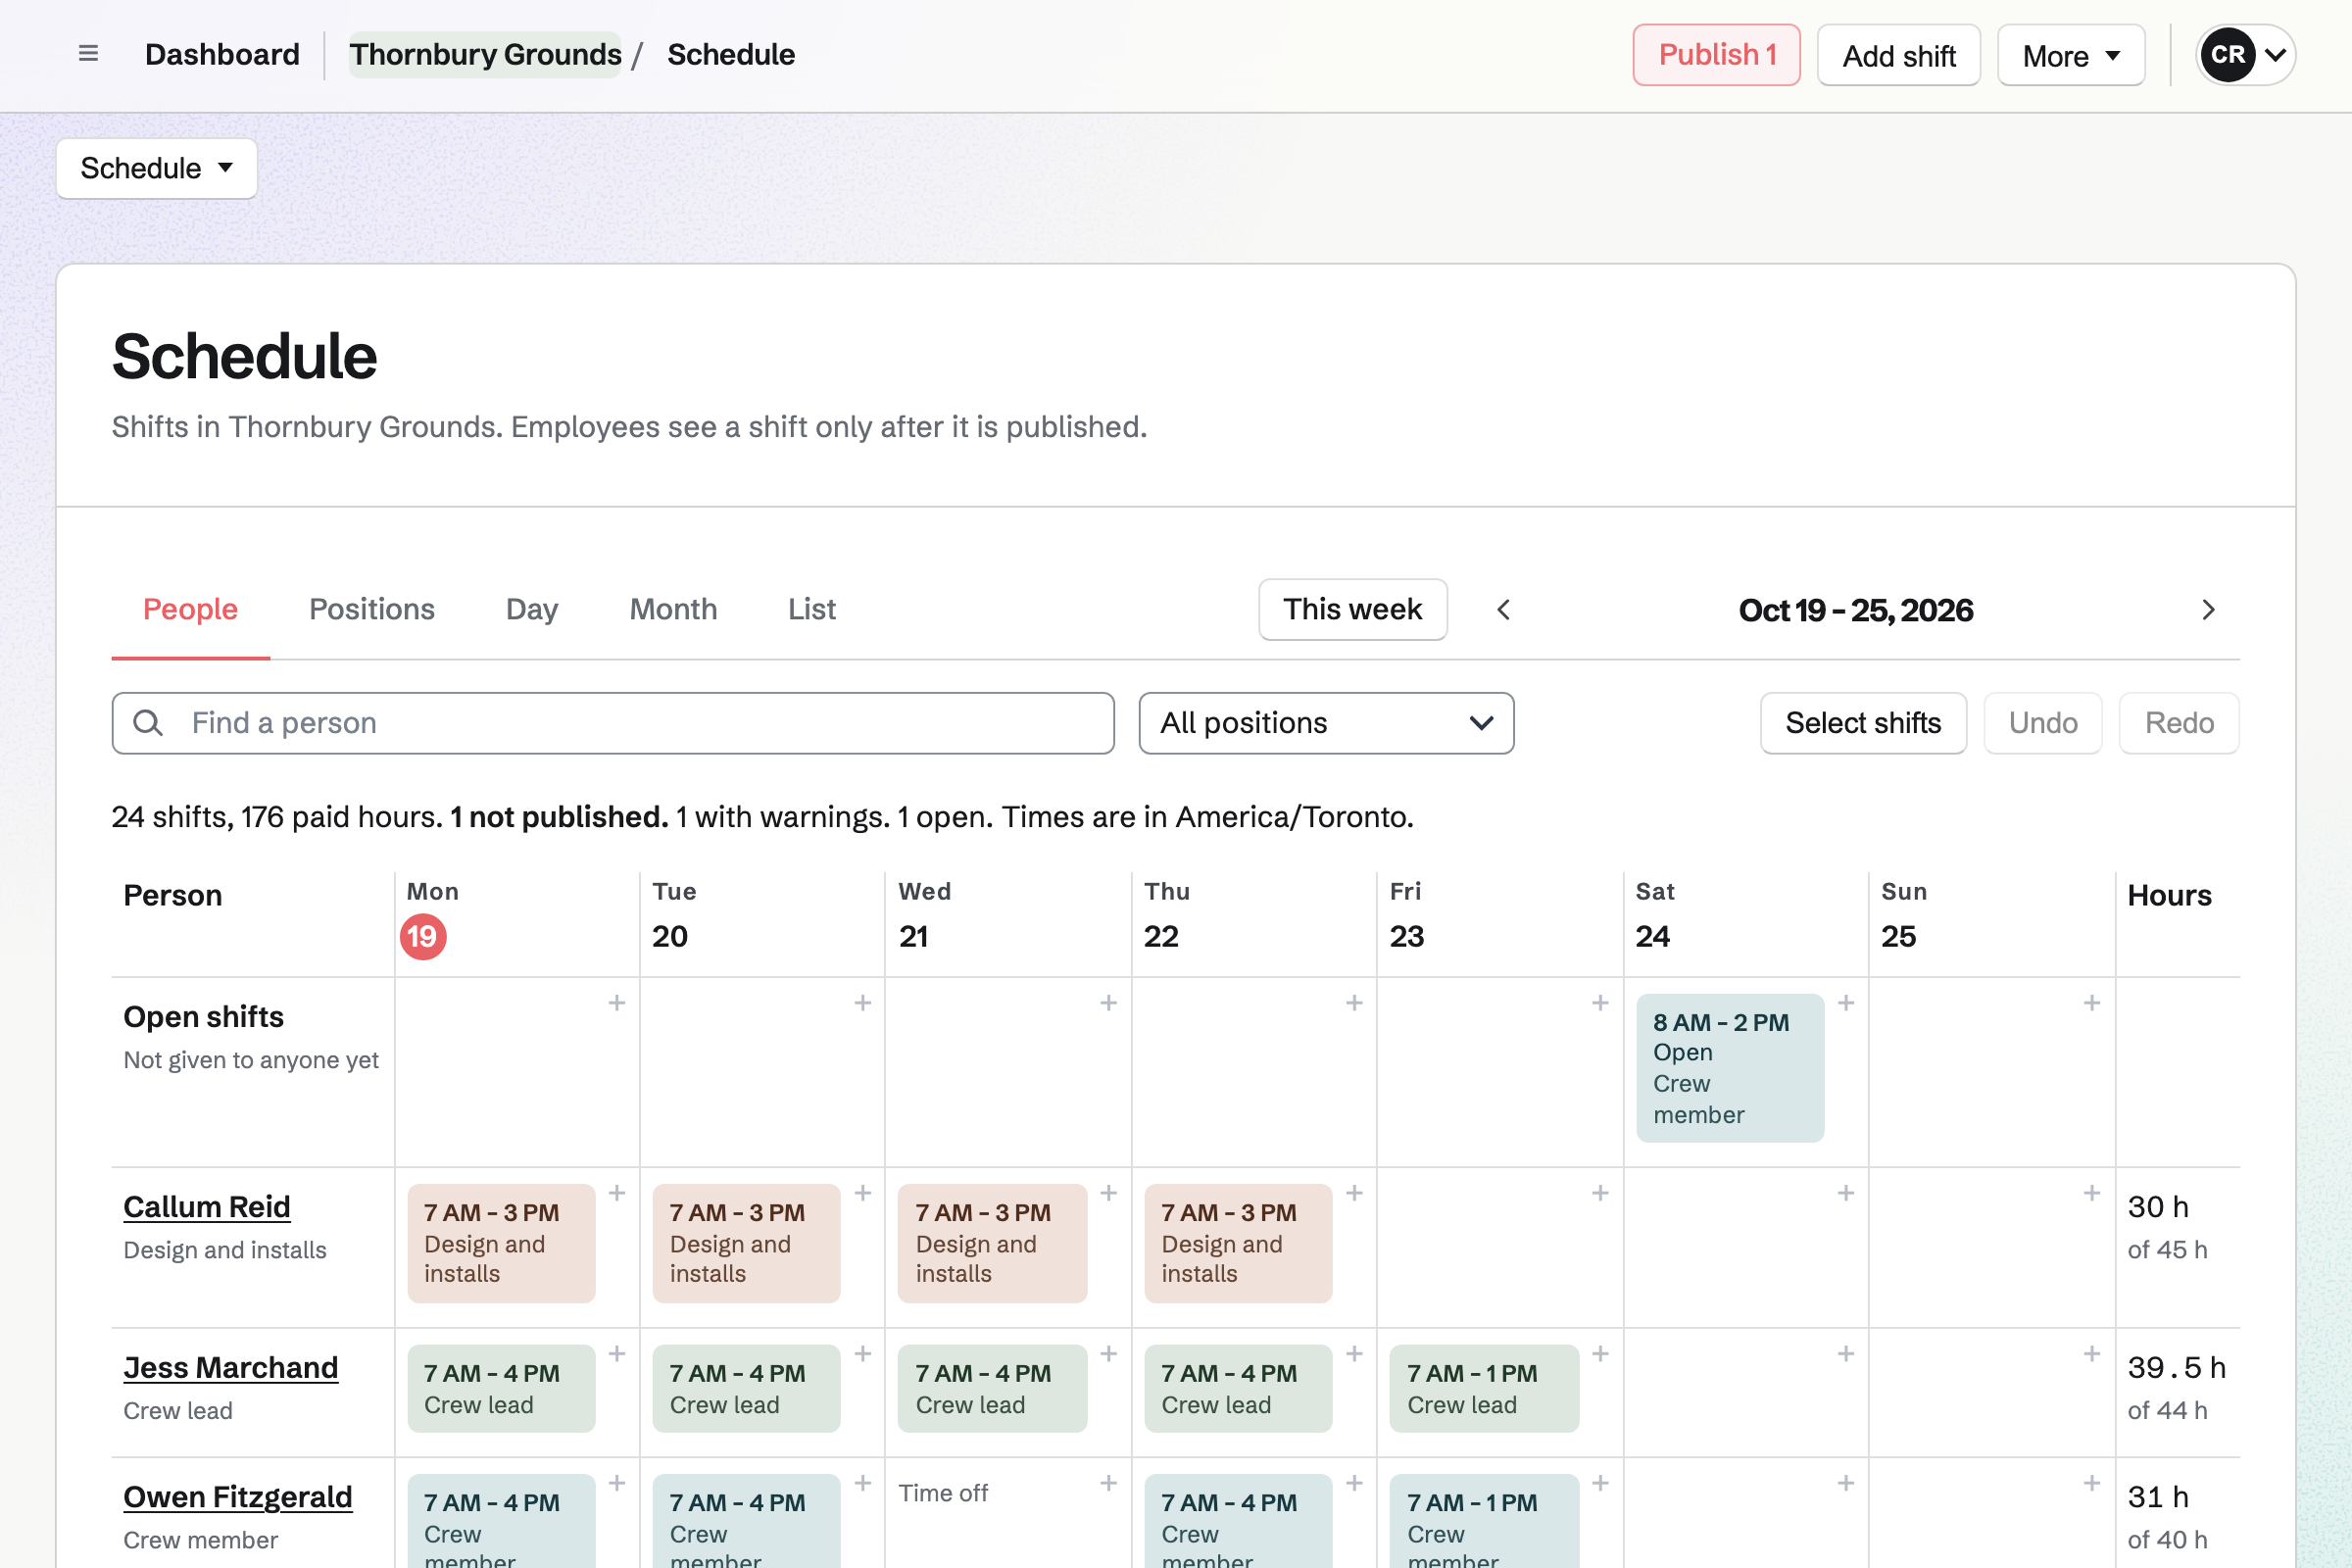Open Callum Reid's Thursday 7 AM - 3 PM shift
This screenshot has height=1568, width=2352.
(1238, 1243)
